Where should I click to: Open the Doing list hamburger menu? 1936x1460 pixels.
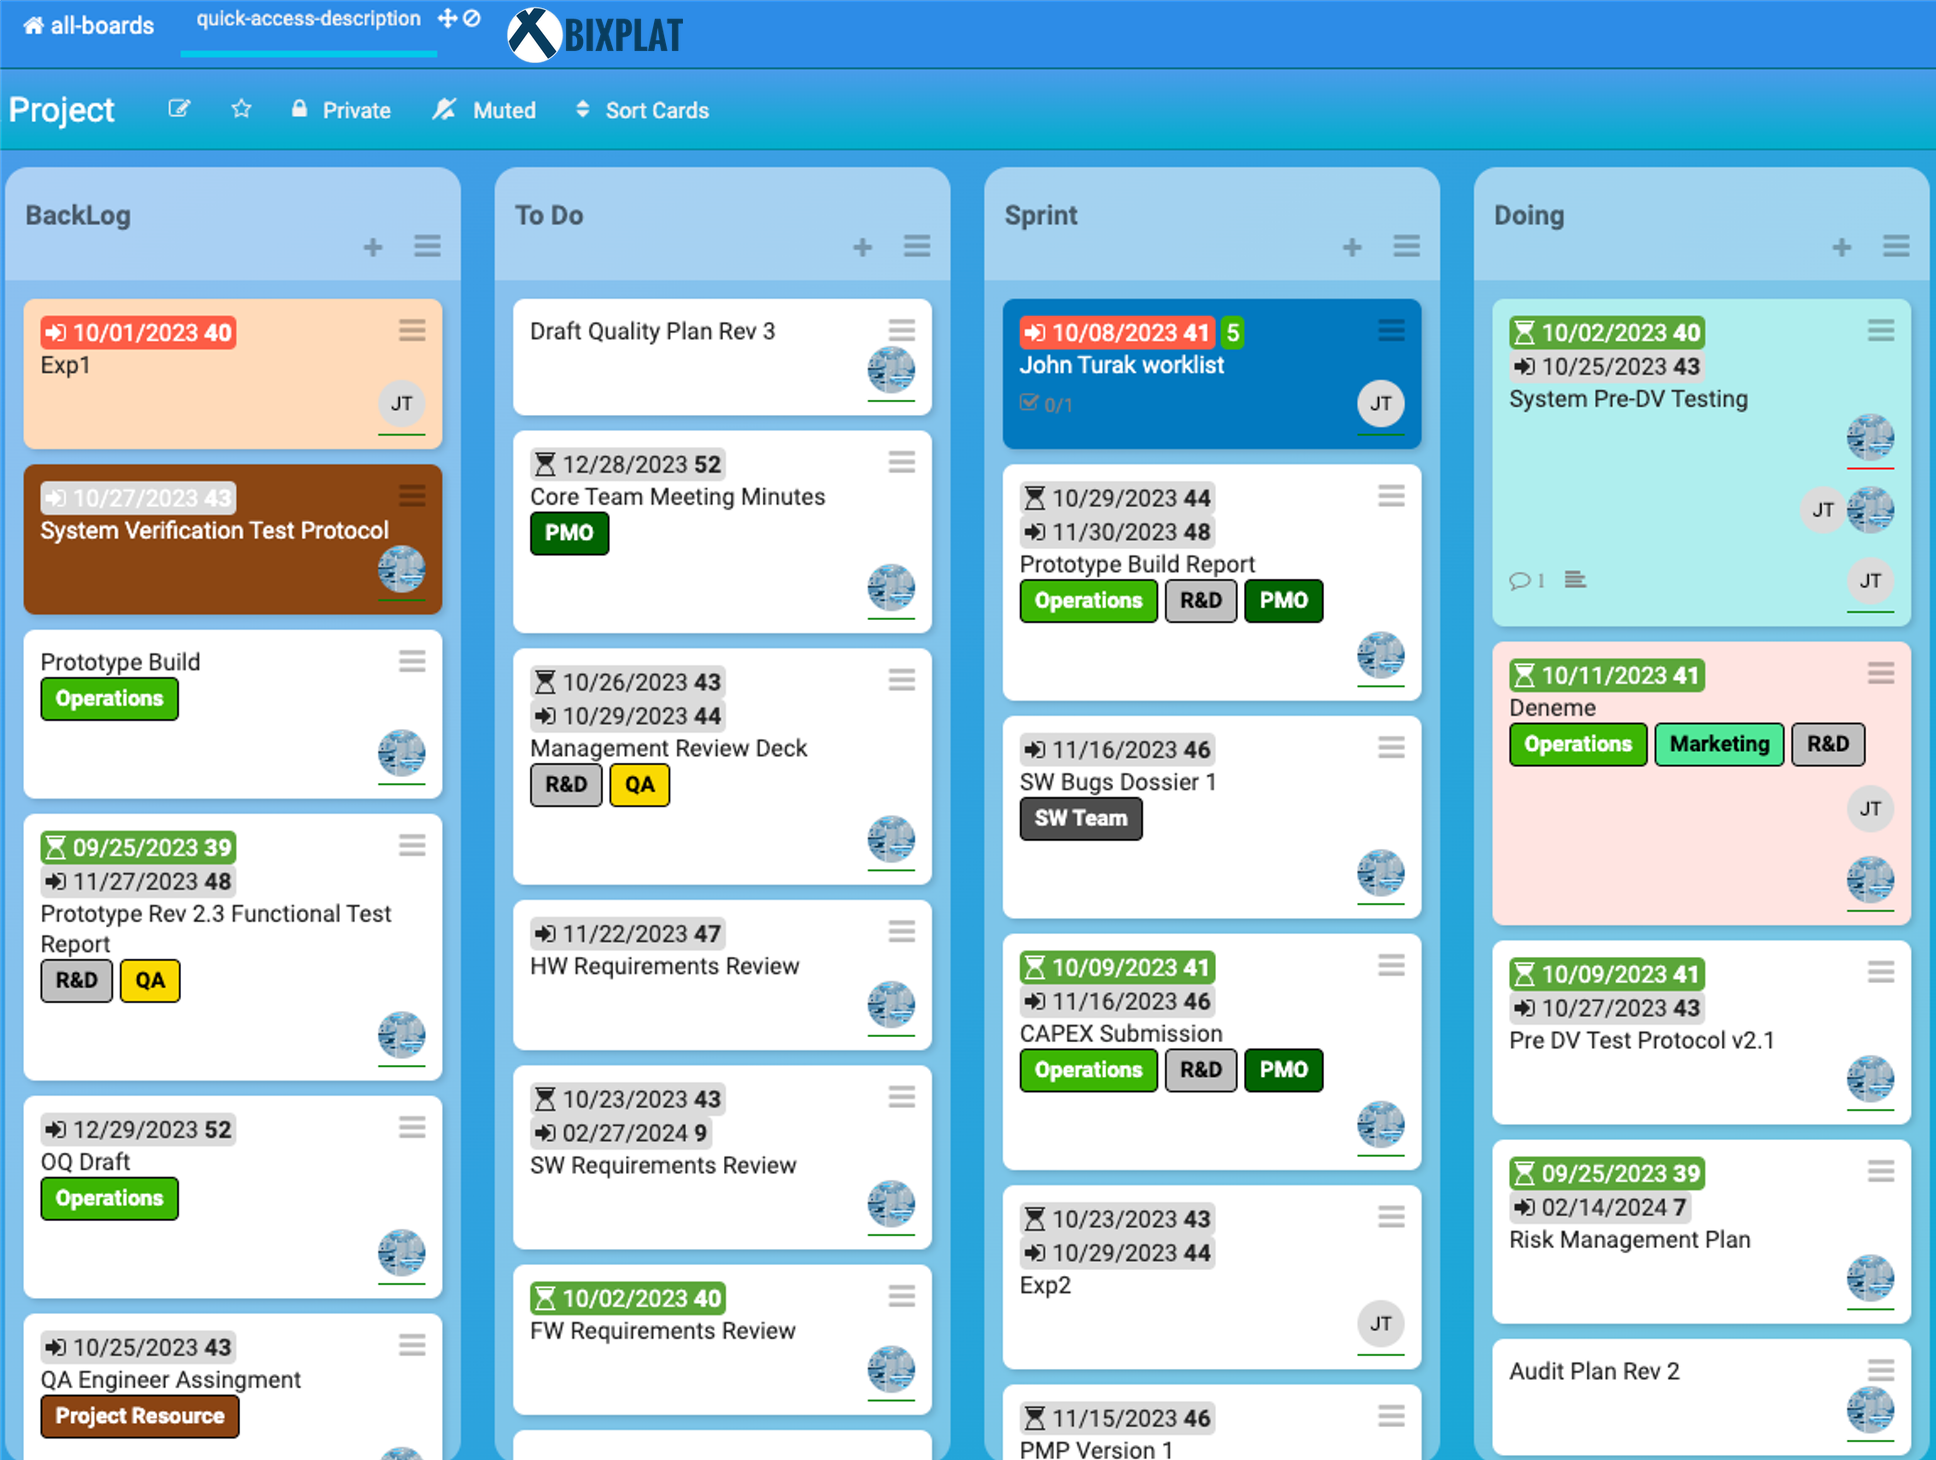1896,246
